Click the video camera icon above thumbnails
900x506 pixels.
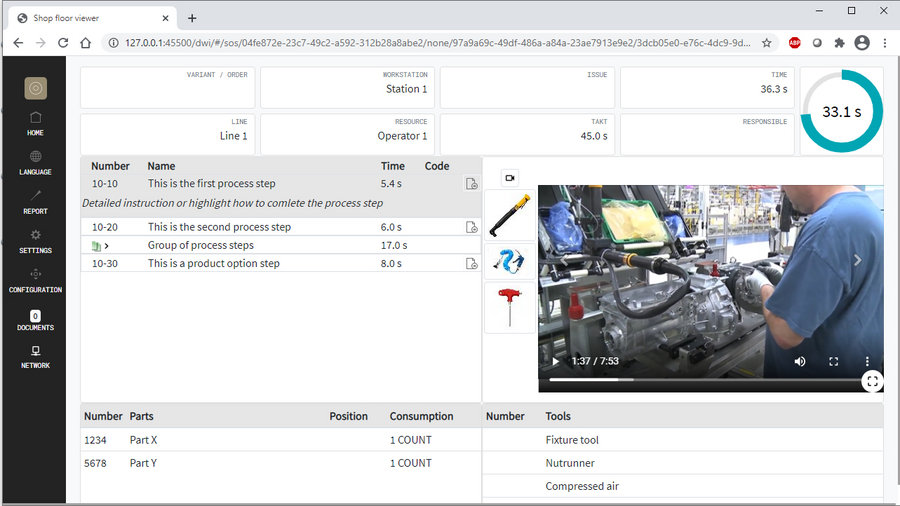coord(509,178)
